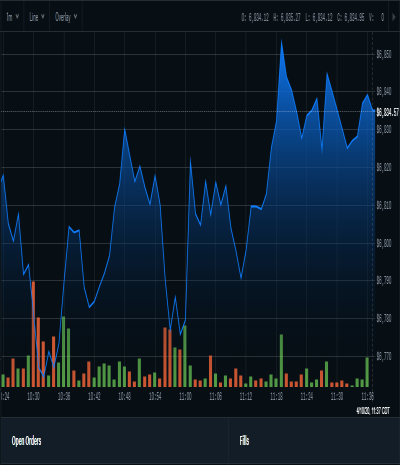Expand the Overlay dropdown
This screenshot has width=400, height=465.
tap(66, 17)
